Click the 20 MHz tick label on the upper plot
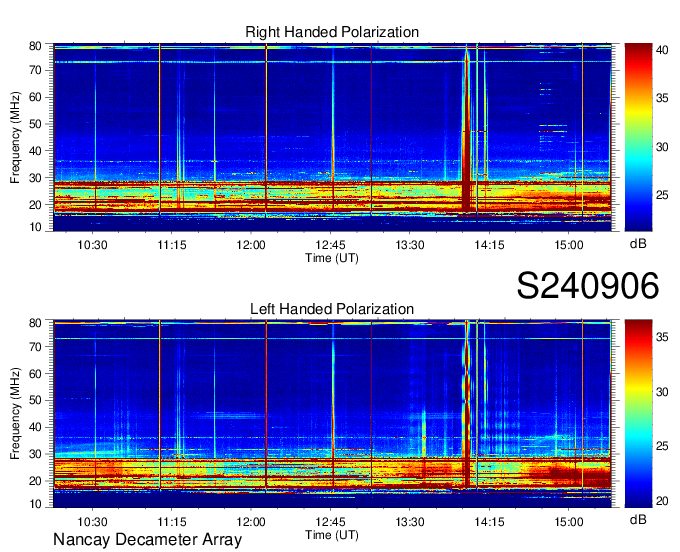The image size is (680, 552). point(35,205)
